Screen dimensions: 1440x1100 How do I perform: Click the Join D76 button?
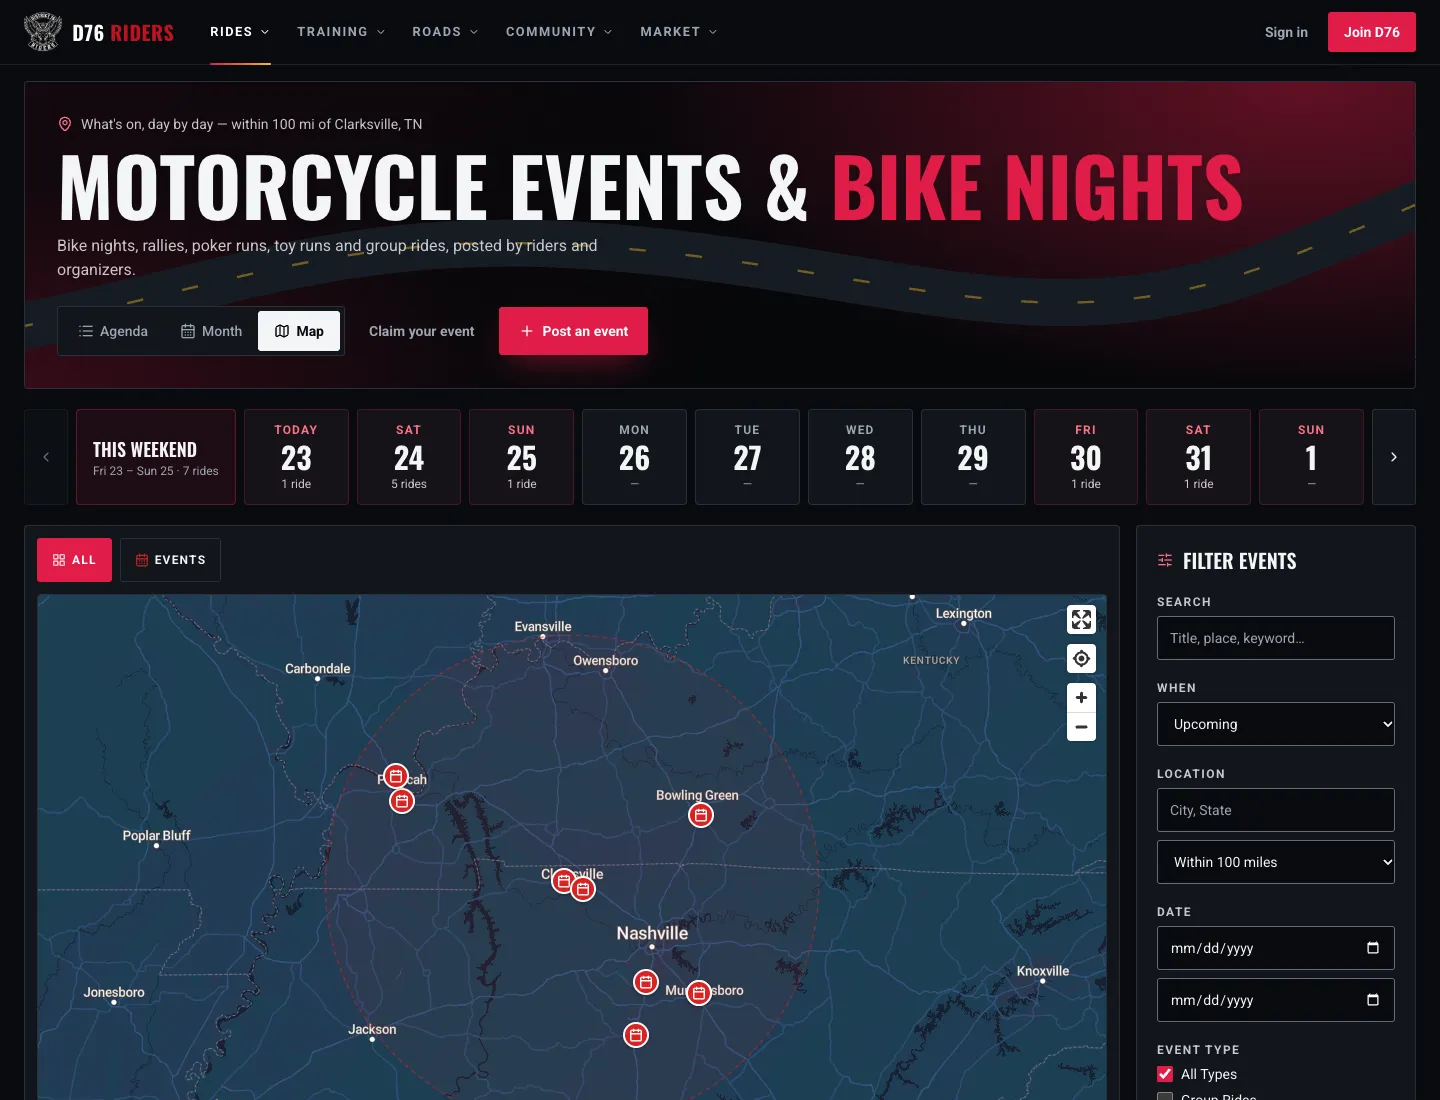click(1372, 32)
